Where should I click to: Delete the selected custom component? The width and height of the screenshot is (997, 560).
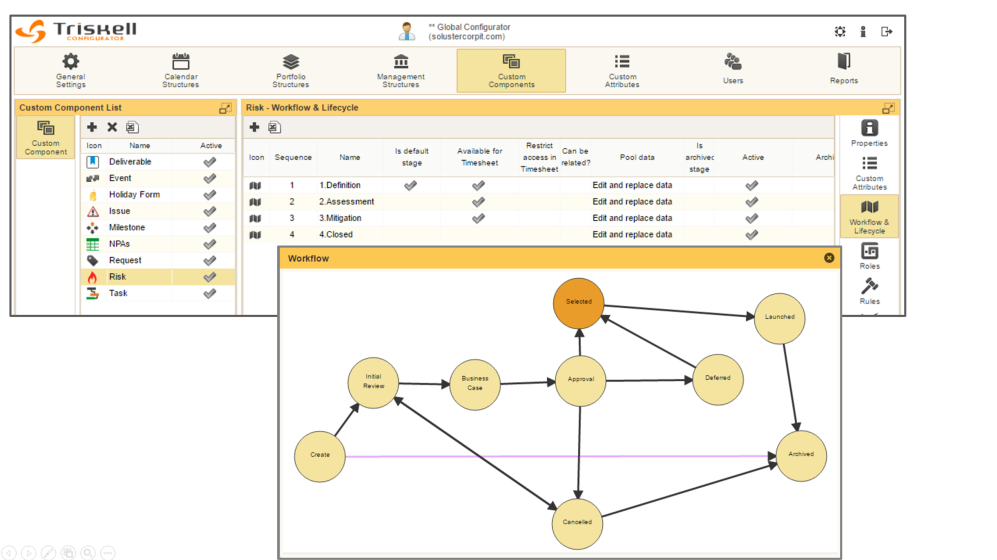112,127
